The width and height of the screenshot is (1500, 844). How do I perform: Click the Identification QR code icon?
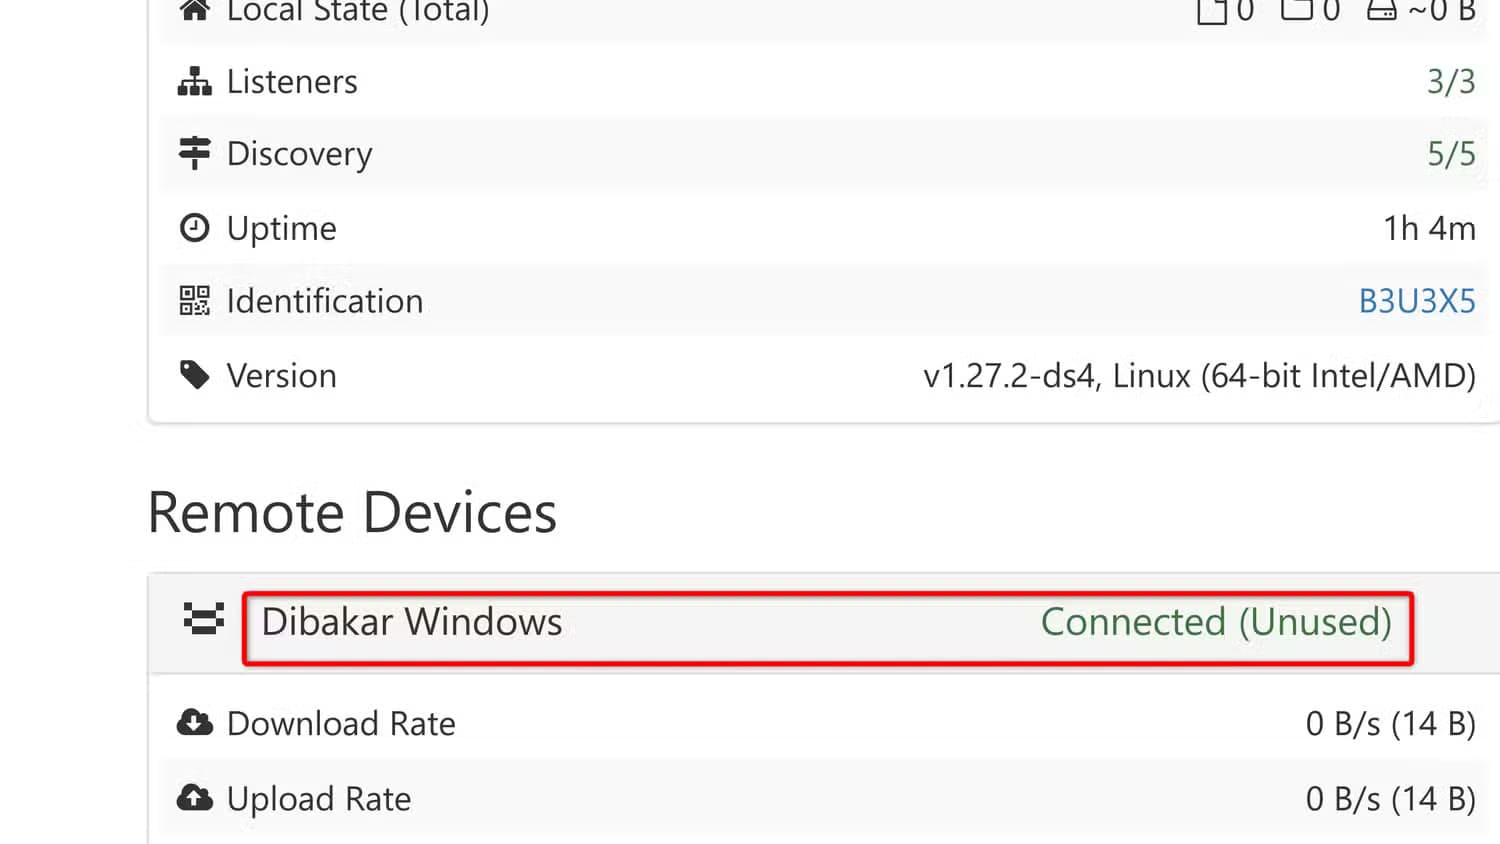[x=194, y=301]
